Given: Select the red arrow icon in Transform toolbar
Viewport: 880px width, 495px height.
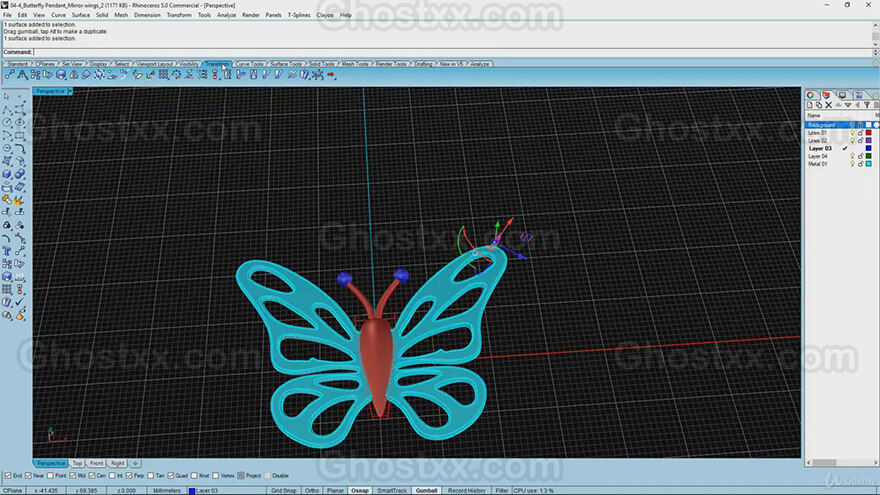Looking at the screenshot, I should [331, 75].
